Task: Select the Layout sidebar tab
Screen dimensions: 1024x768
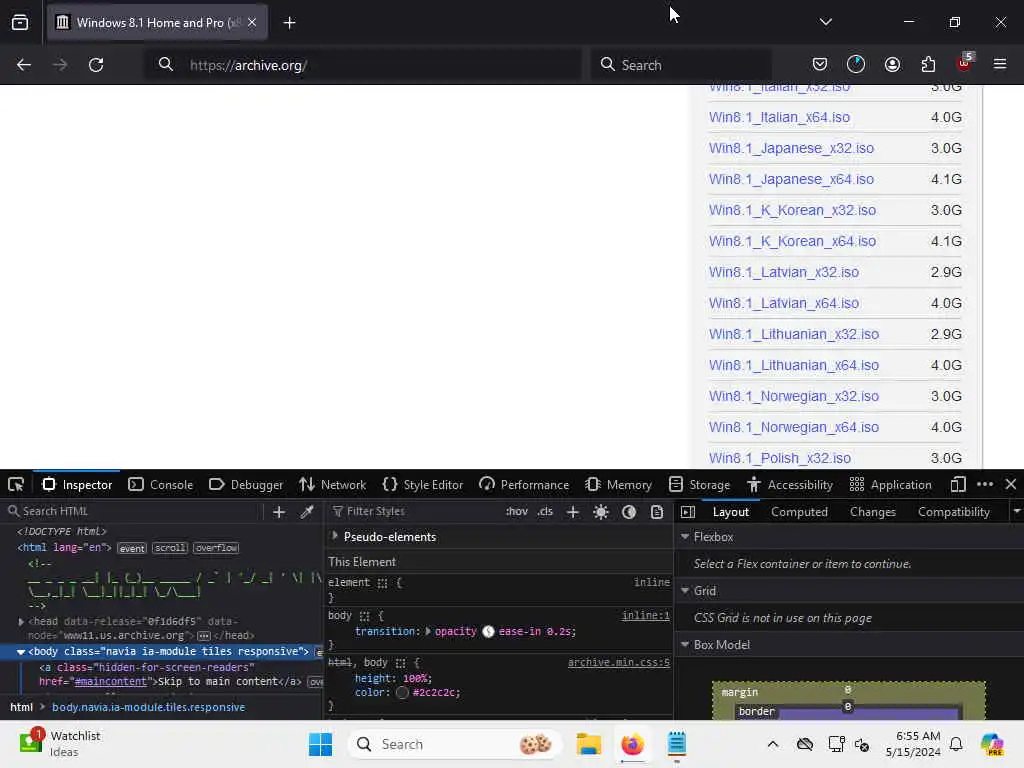Action: pos(731,512)
